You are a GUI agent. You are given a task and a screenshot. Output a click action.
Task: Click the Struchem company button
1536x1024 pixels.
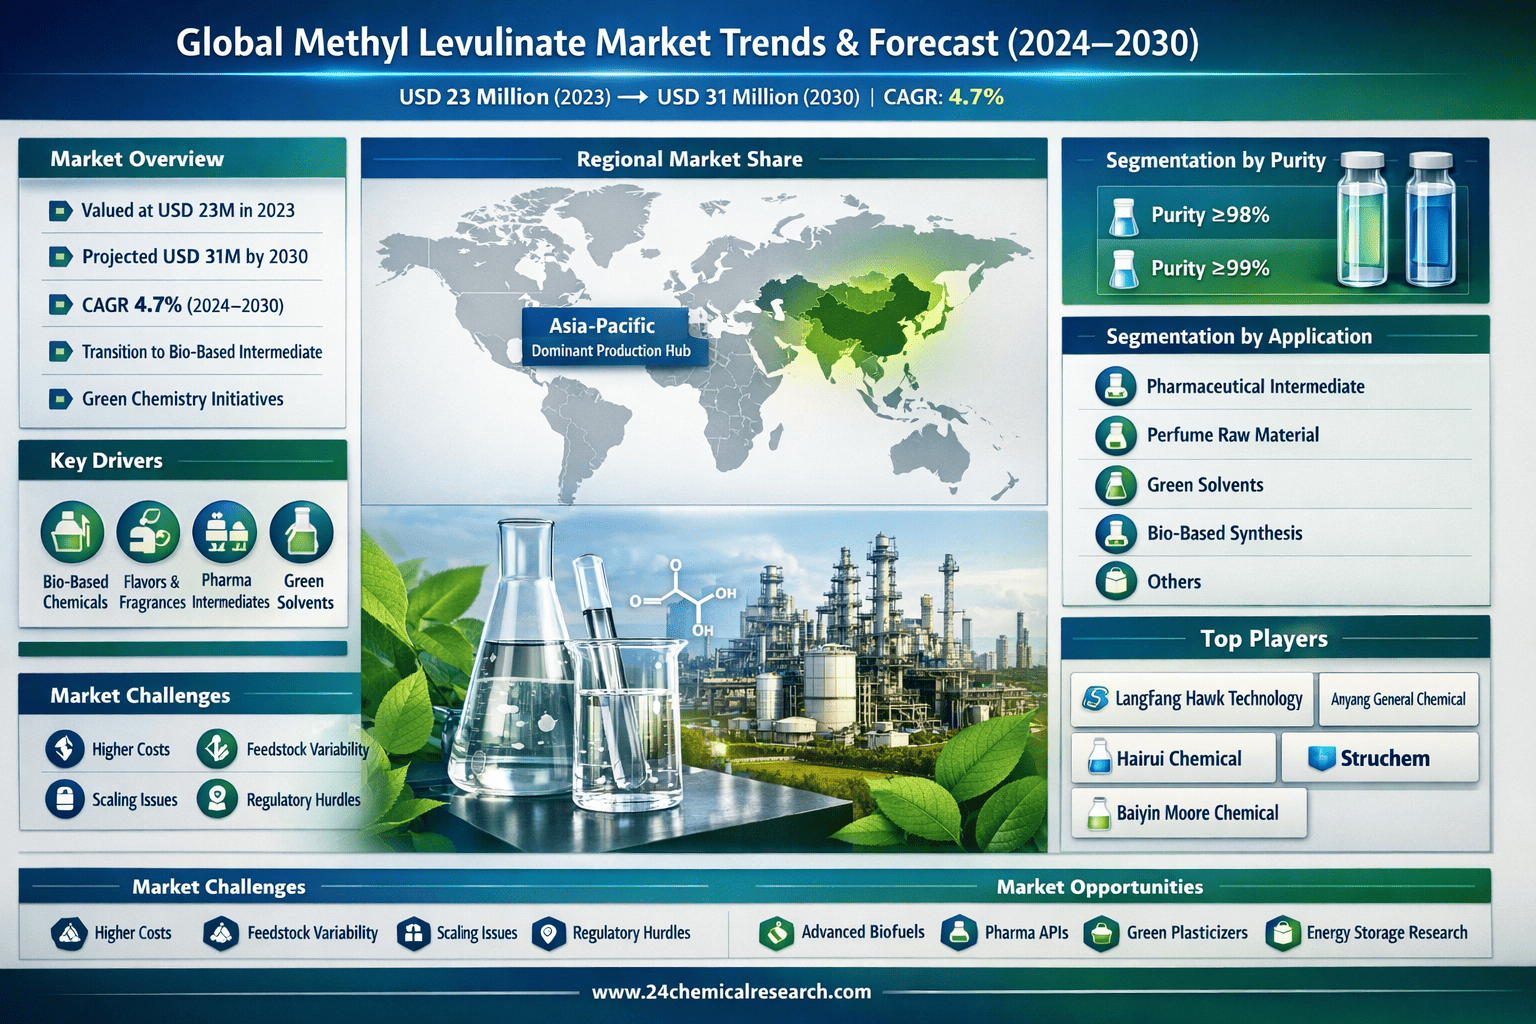coord(1379,758)
